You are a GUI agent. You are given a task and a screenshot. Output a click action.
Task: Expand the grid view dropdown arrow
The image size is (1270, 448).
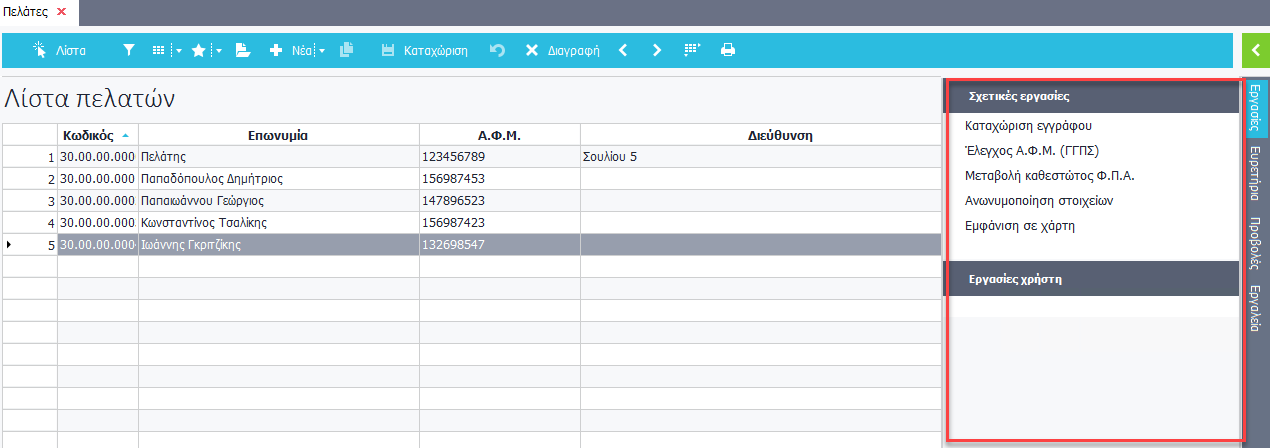click(x=179, y=50)
